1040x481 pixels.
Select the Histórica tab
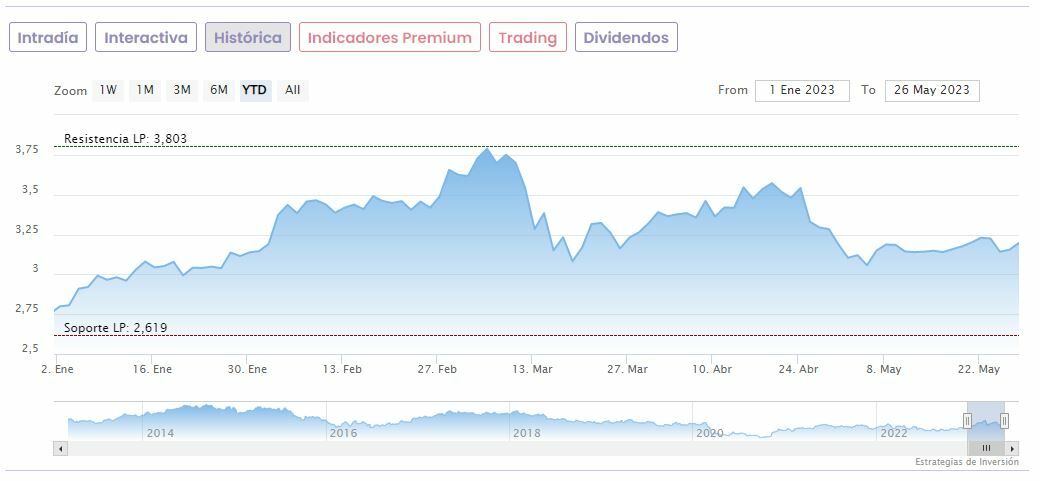click(x=248, y=38)
